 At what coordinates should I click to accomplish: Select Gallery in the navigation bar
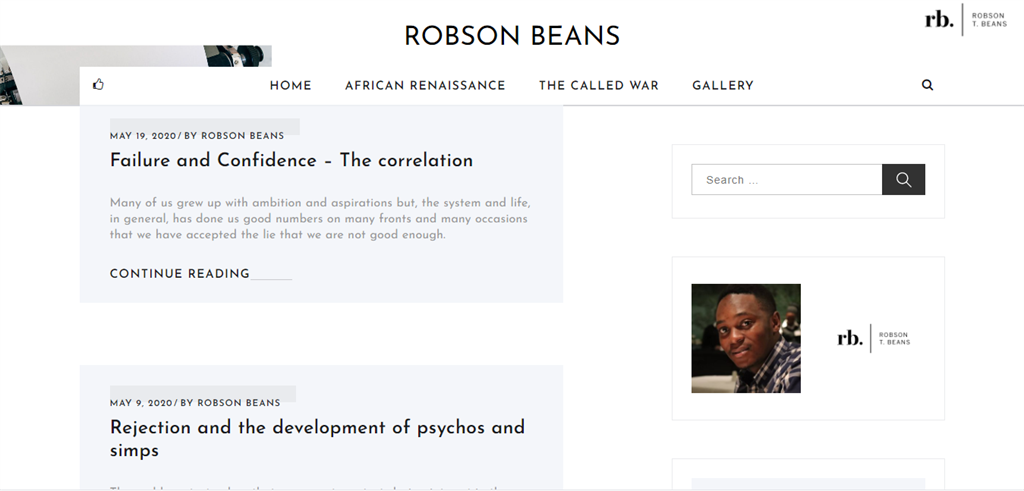point(723,86)
